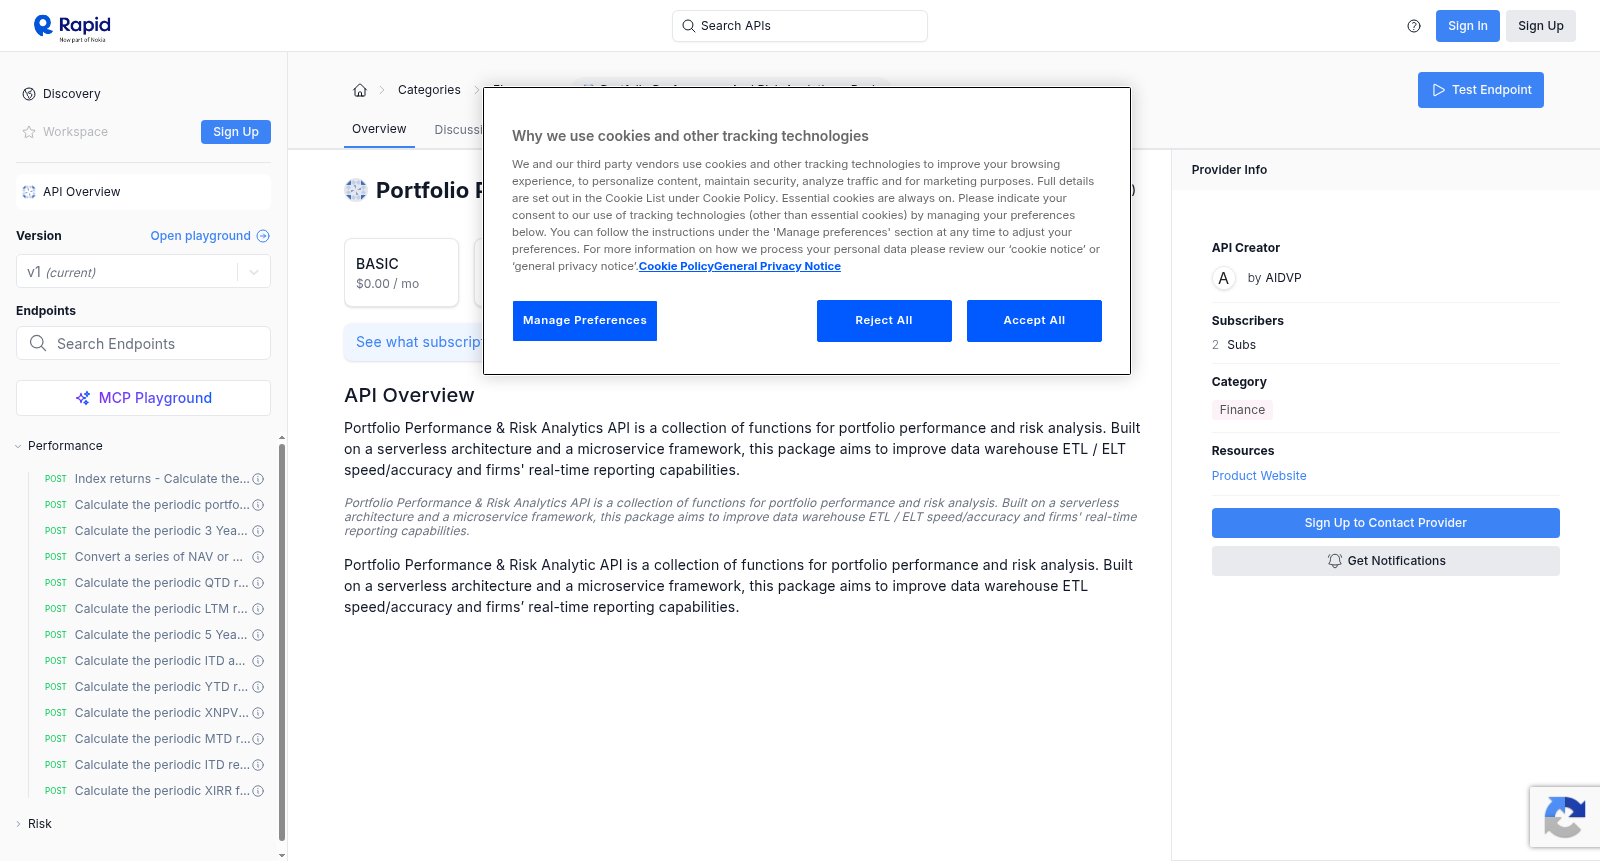The image size is (1600, 861).
Task: Click the Portfolio API logo icon
Action: click(x=356, y=190)
